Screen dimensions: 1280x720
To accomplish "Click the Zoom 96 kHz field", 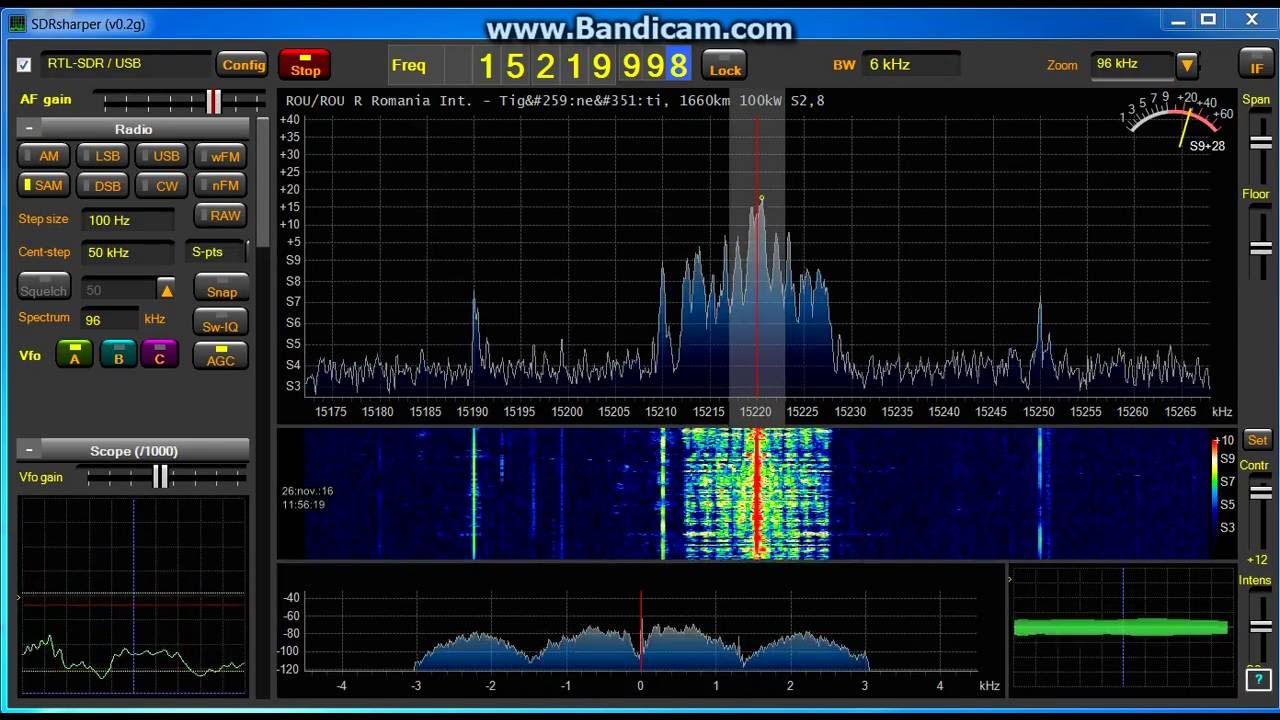I will click(x=1132, y=65).
